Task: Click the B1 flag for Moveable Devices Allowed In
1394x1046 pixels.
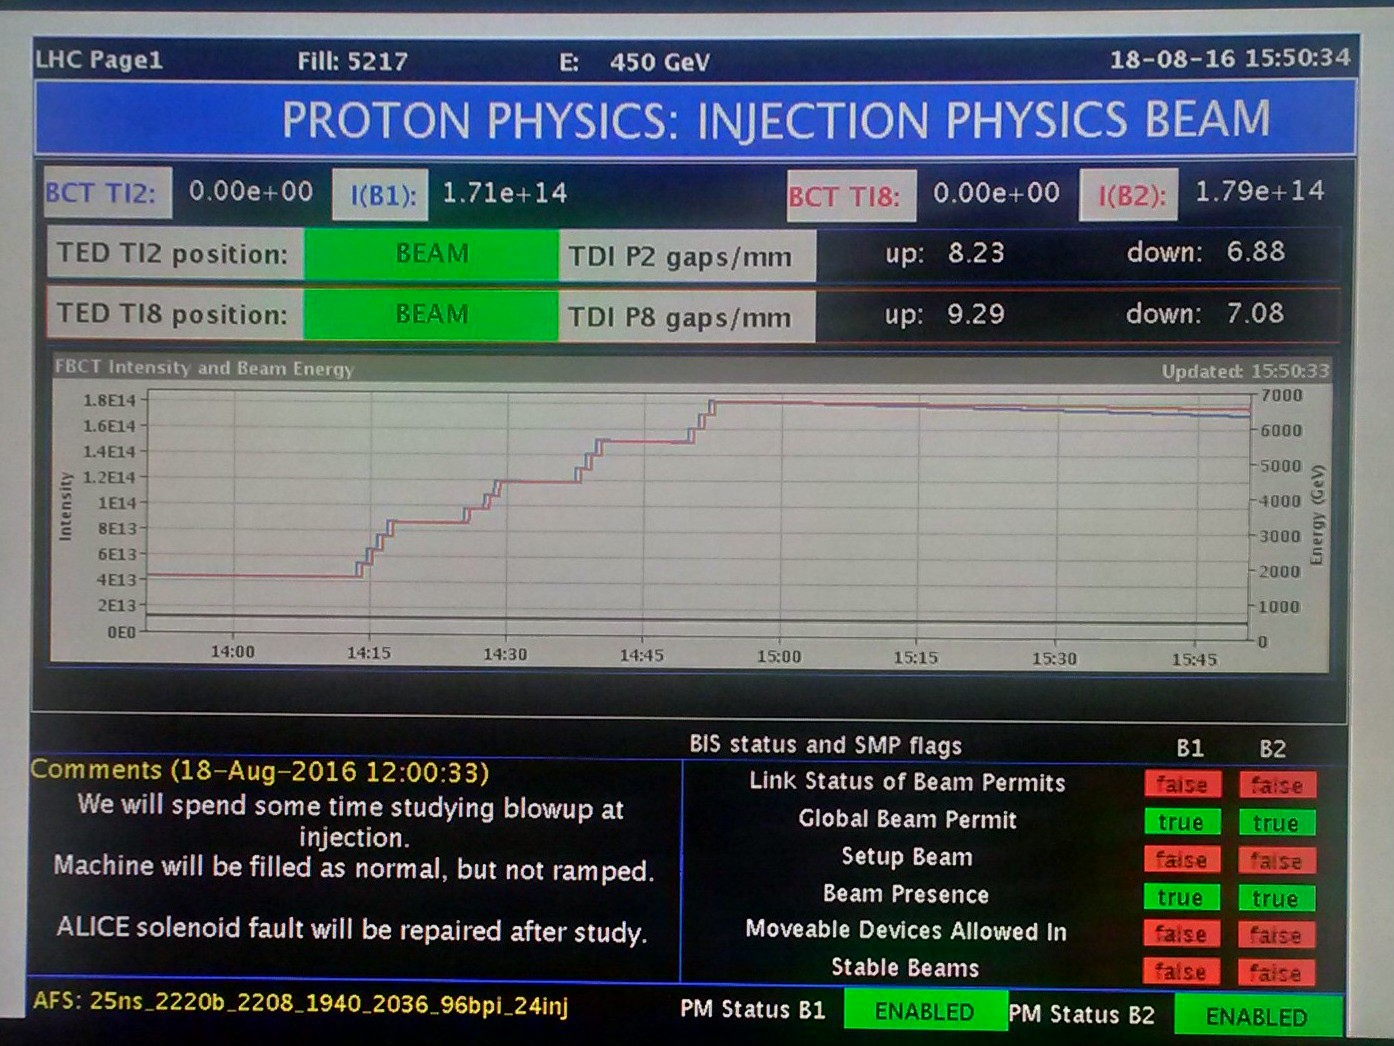Action: 1181,934
